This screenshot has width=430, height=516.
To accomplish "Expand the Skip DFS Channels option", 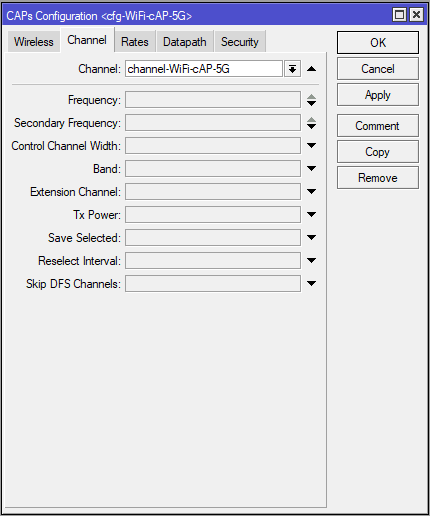I will [311, 284].
